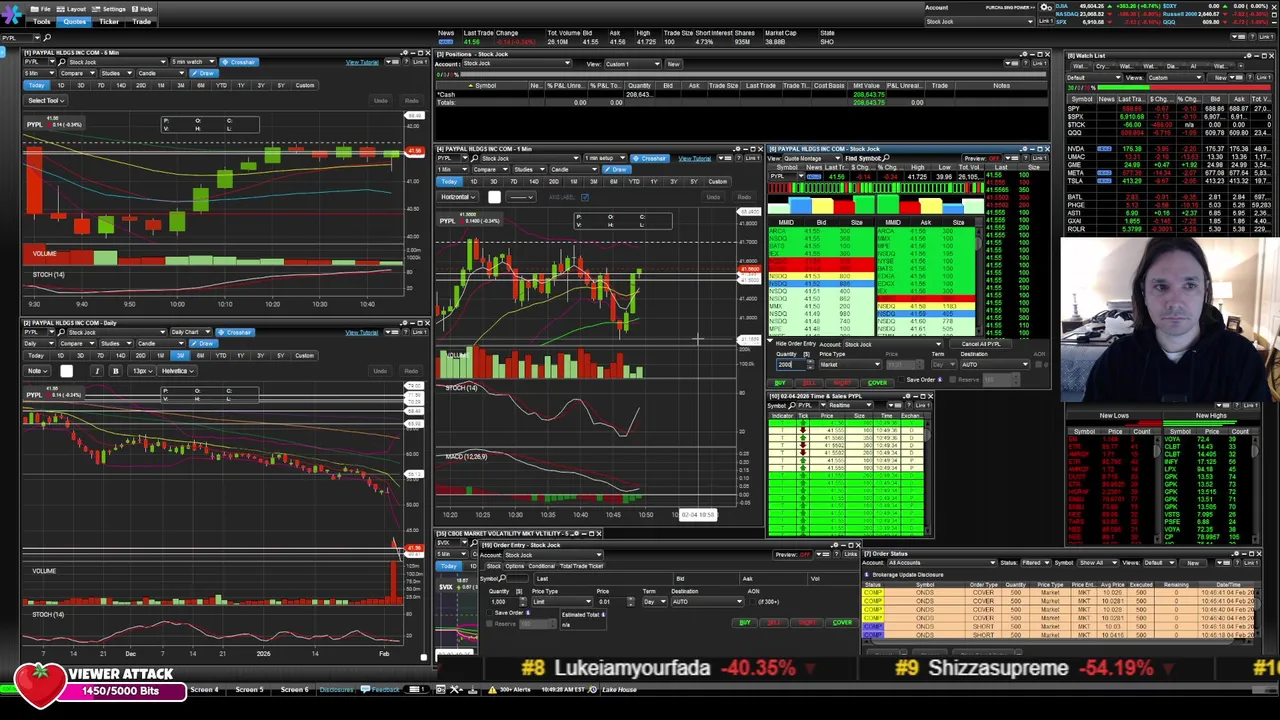Toggle Crosshair in the 1 Min chart

tap(650, 158)
